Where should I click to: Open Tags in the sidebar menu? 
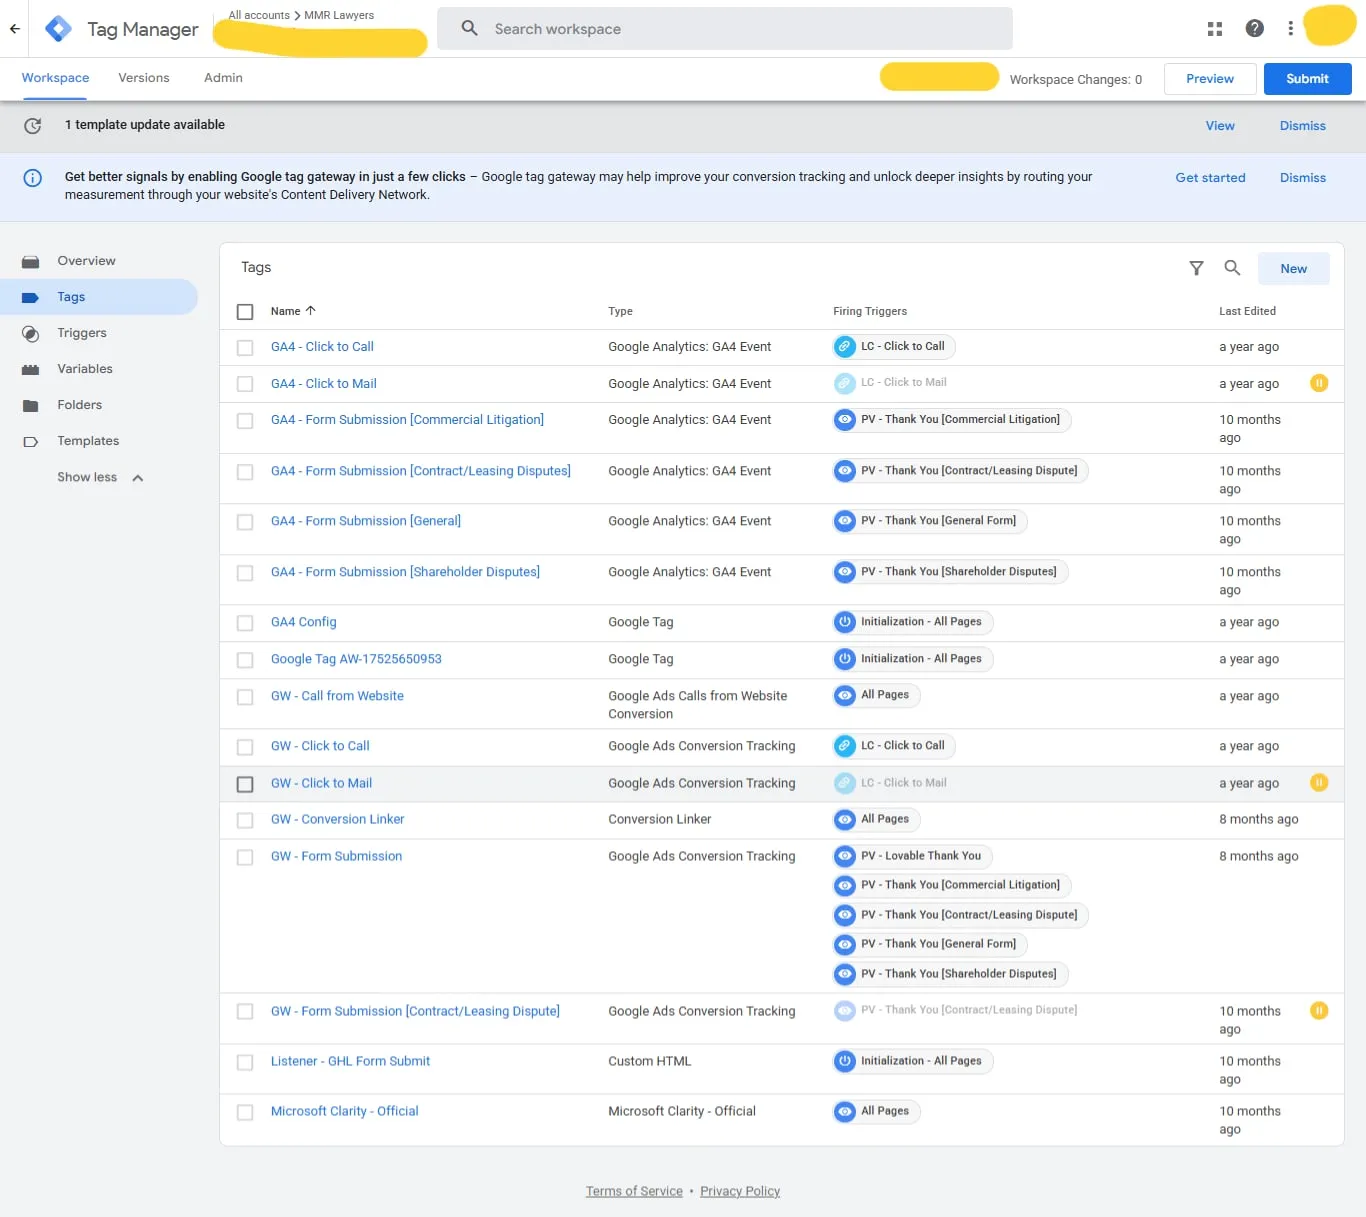coord(99,297)
